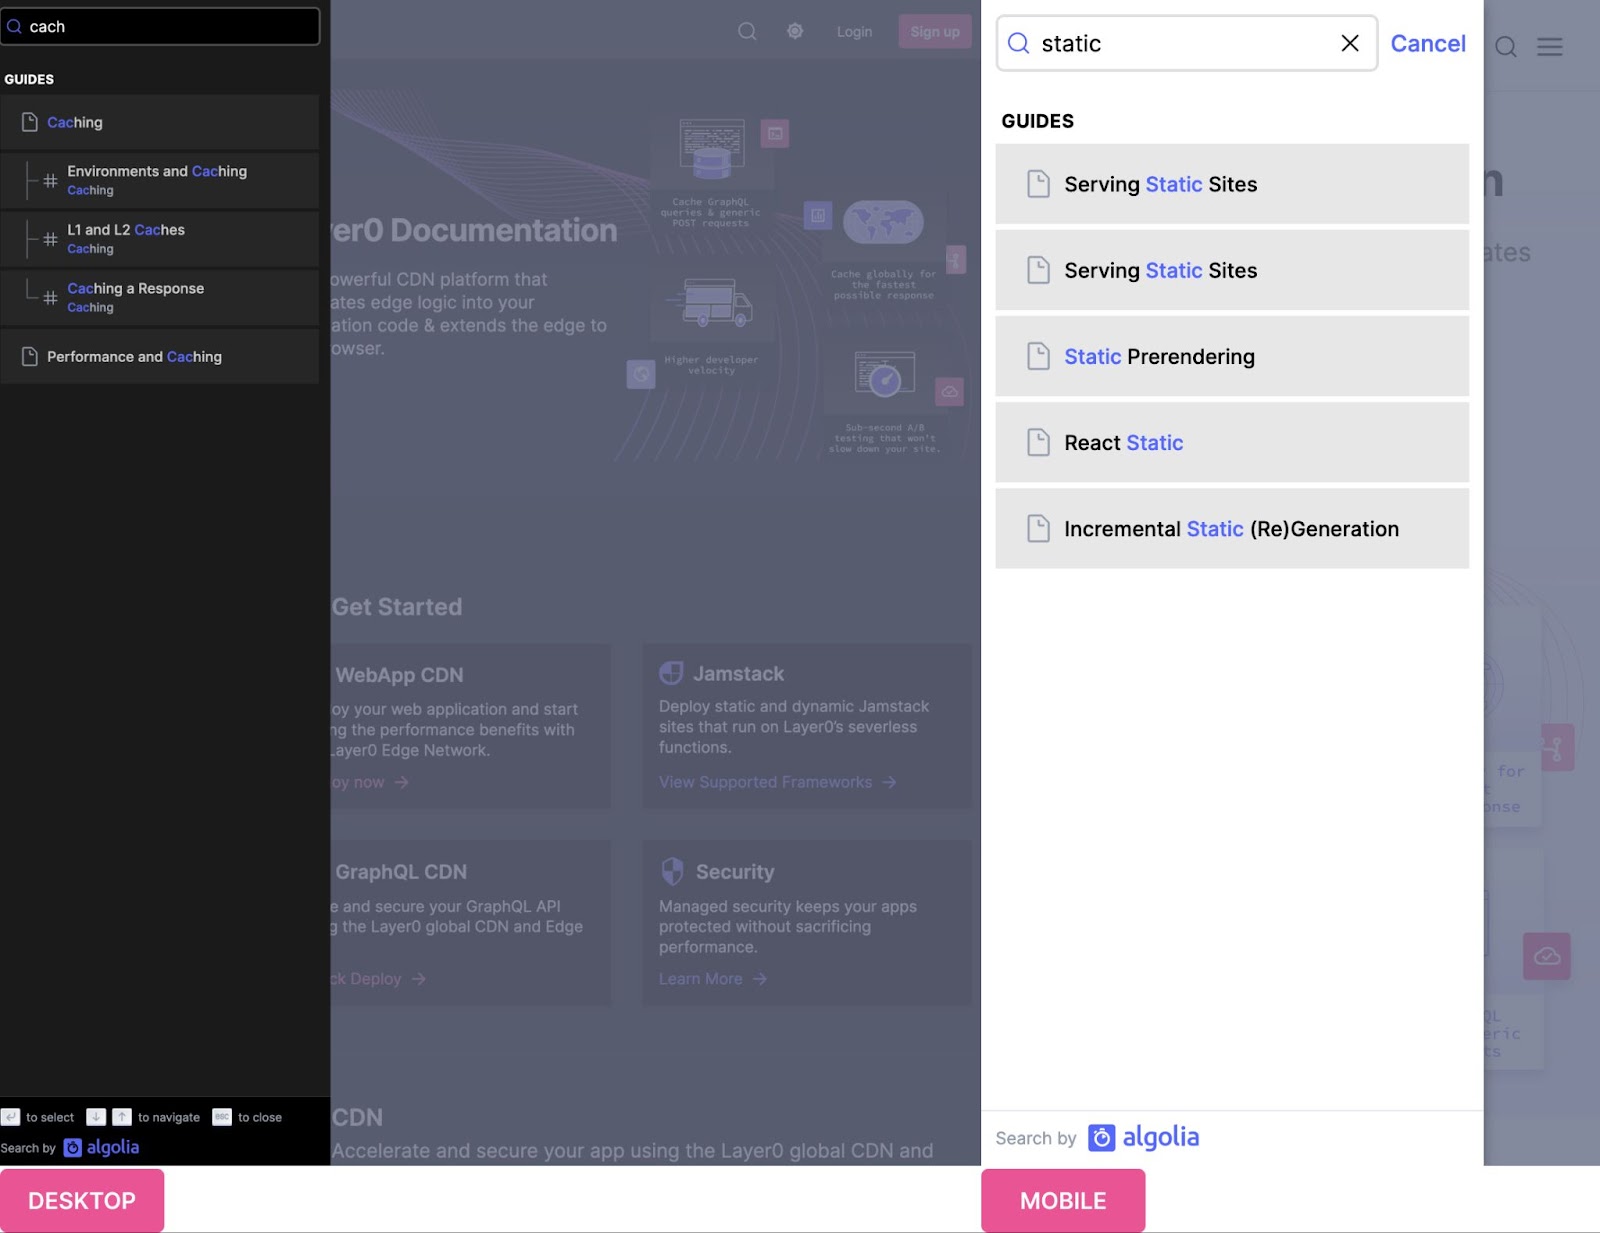The image size is (1600, 1233).
Task: Click the desktop search input containing 'cach'
Action: [160, 27]
